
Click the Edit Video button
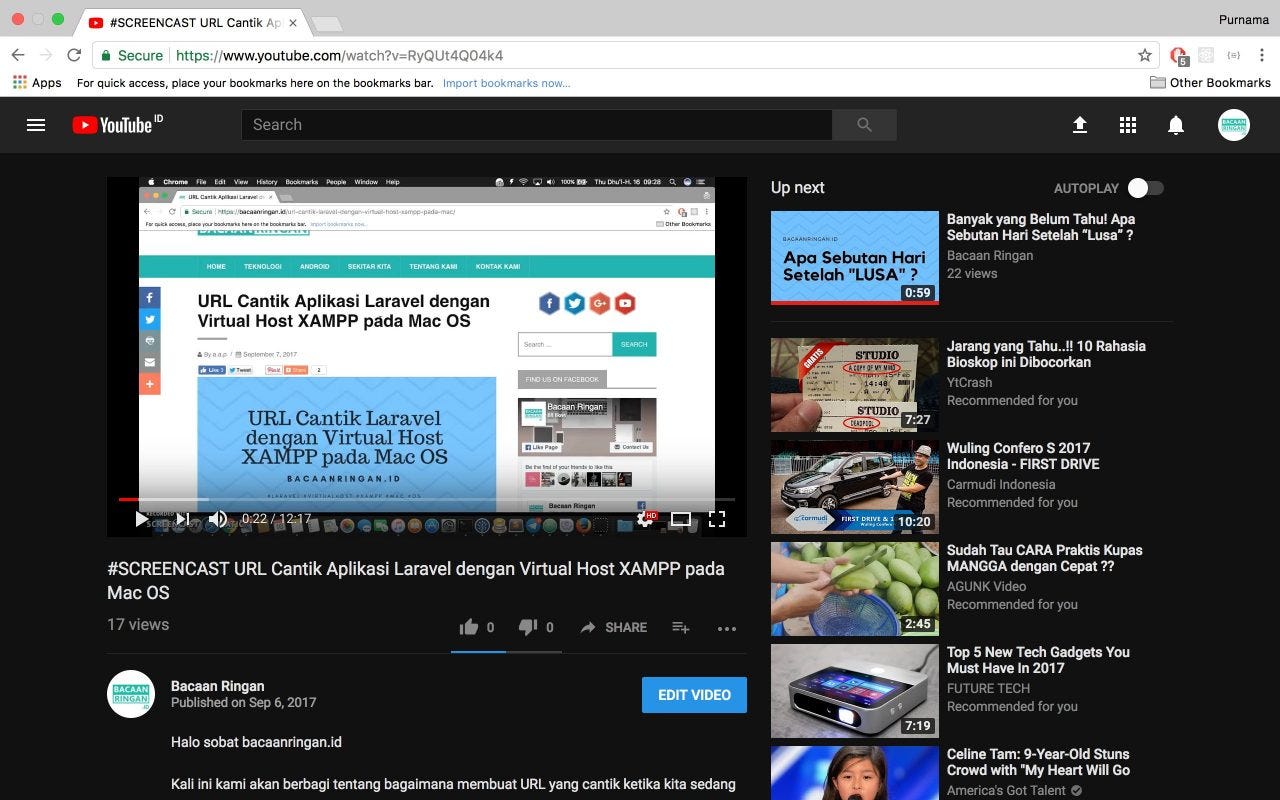point(694,695)
